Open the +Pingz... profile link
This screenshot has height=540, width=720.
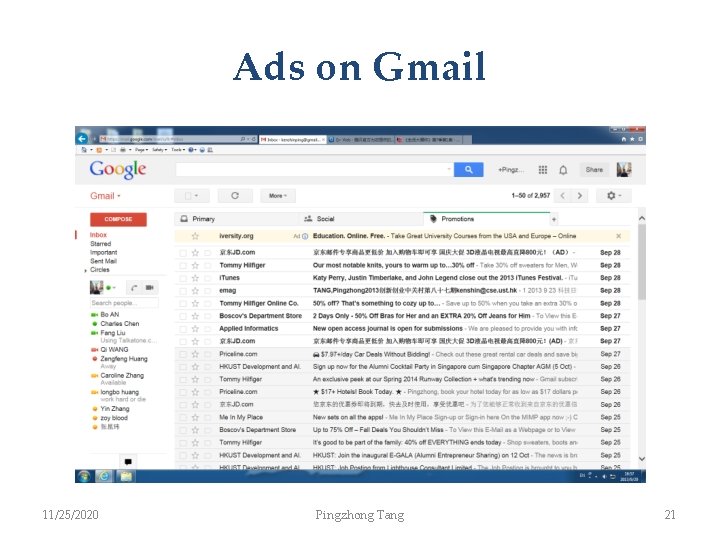point(511,170)
